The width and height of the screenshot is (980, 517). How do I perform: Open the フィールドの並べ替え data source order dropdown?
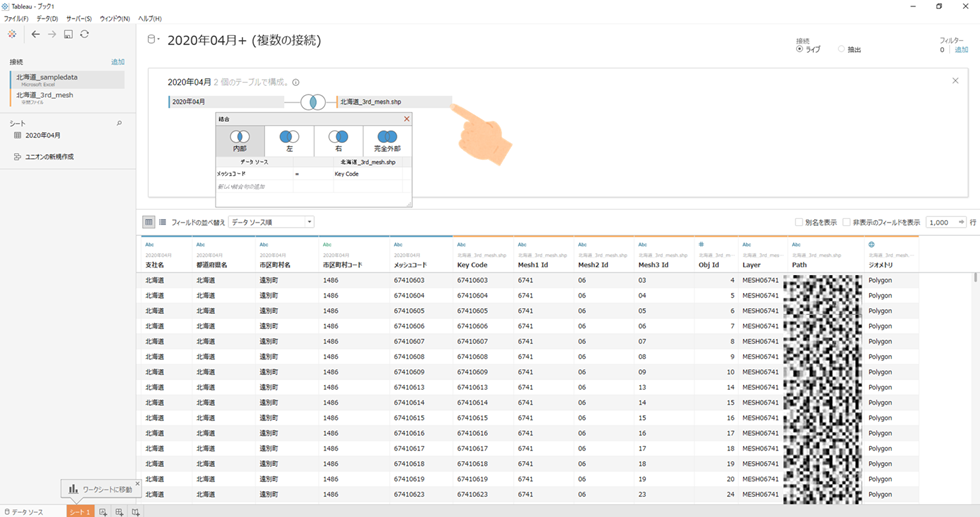pos(271,222)
